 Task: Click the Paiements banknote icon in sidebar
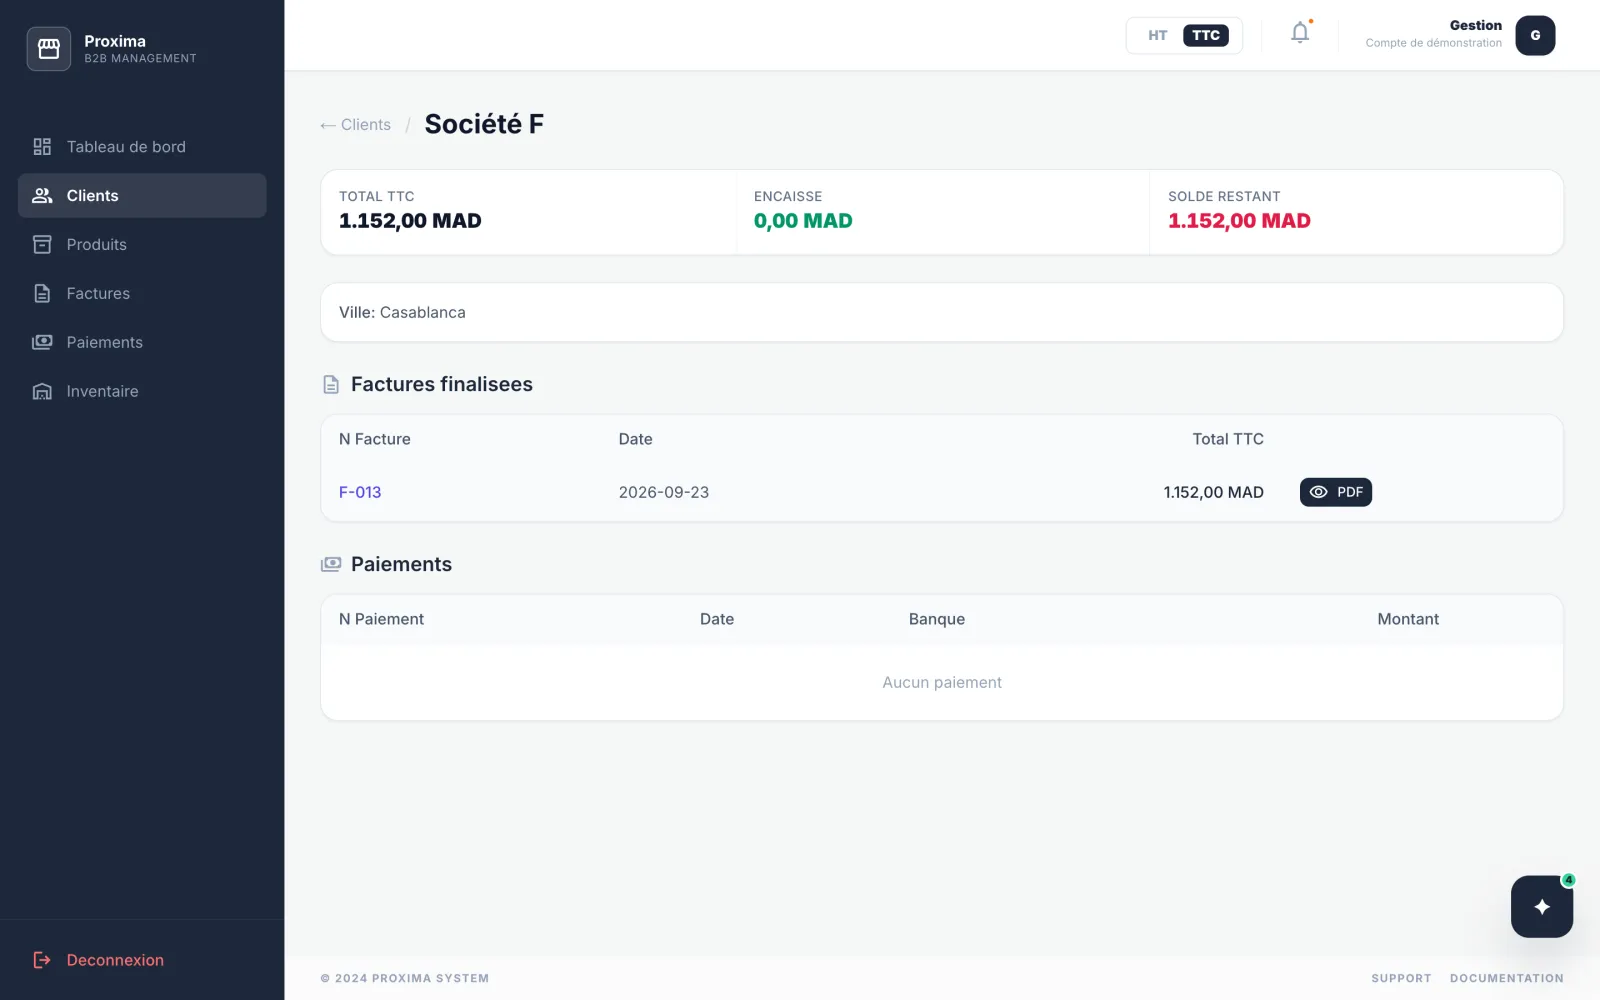pos(42,342)
